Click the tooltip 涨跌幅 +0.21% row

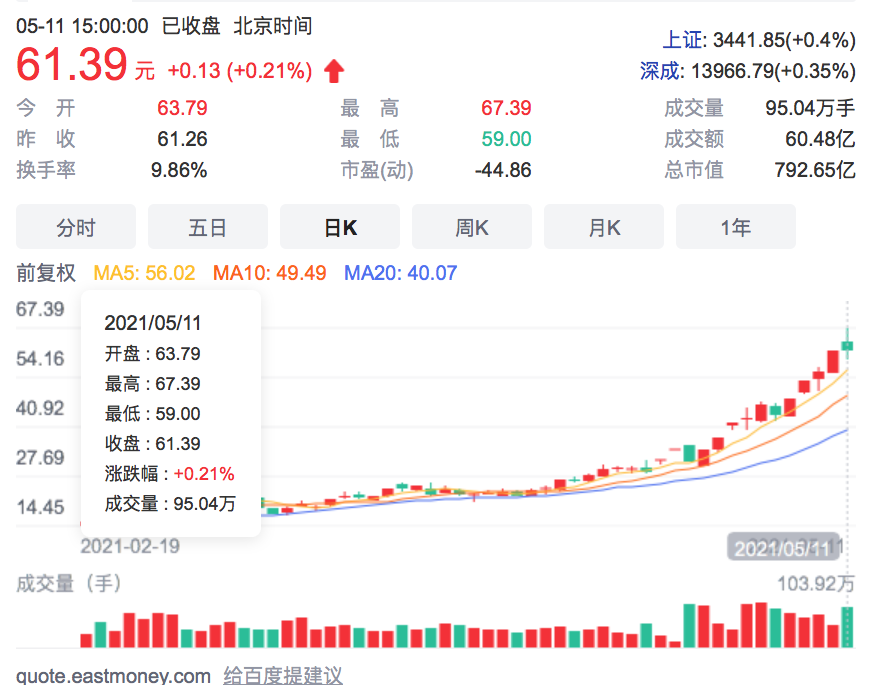[169, 474]
